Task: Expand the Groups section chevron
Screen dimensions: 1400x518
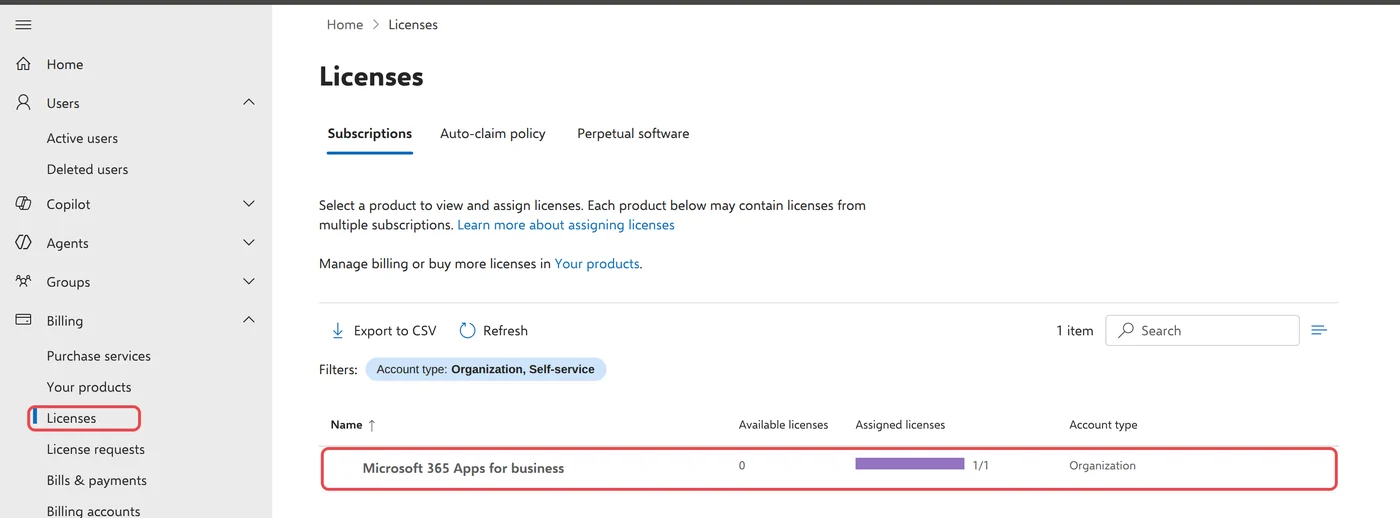Action: pos(249,282)
